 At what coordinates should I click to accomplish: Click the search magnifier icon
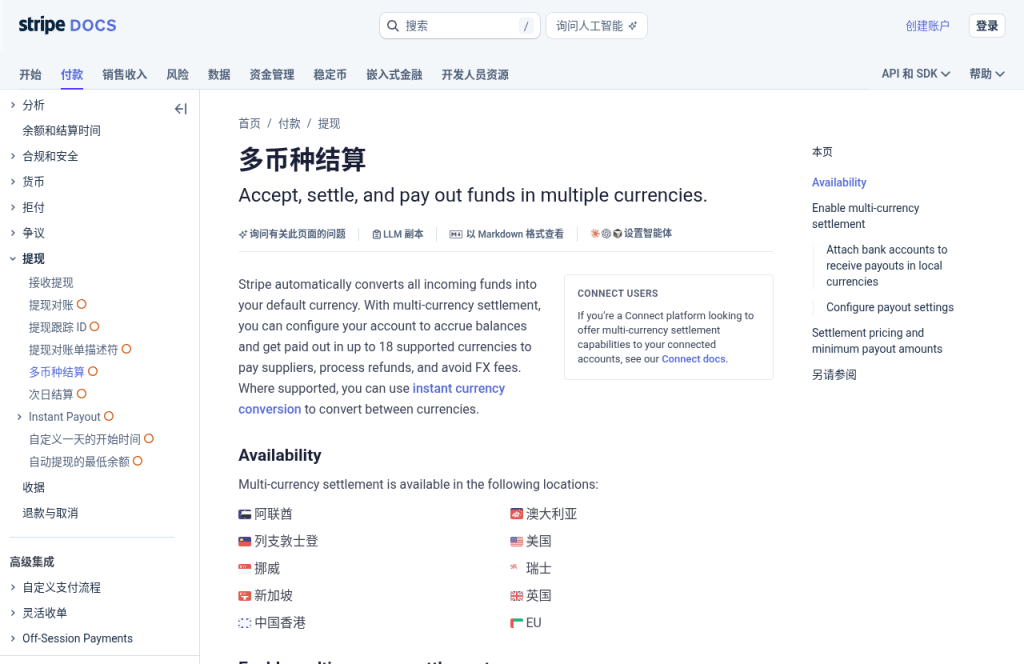tap(392, 25)
